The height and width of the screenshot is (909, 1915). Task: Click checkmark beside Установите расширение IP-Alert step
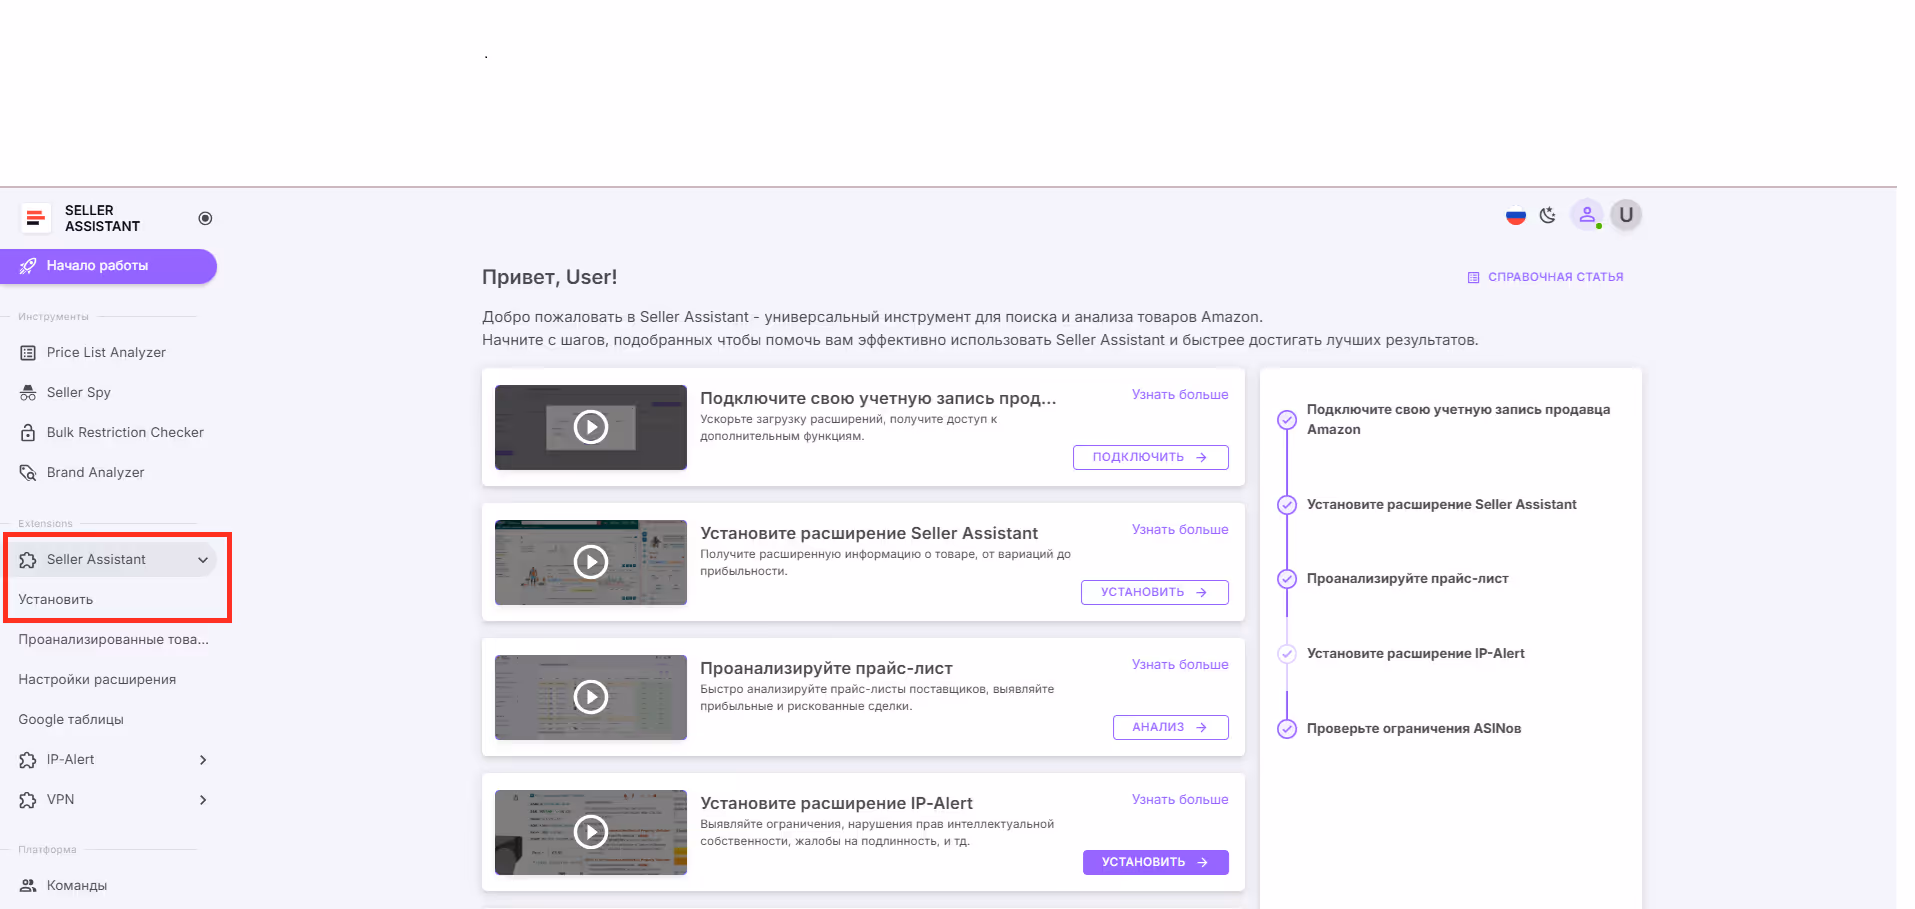click(1287, 654)
